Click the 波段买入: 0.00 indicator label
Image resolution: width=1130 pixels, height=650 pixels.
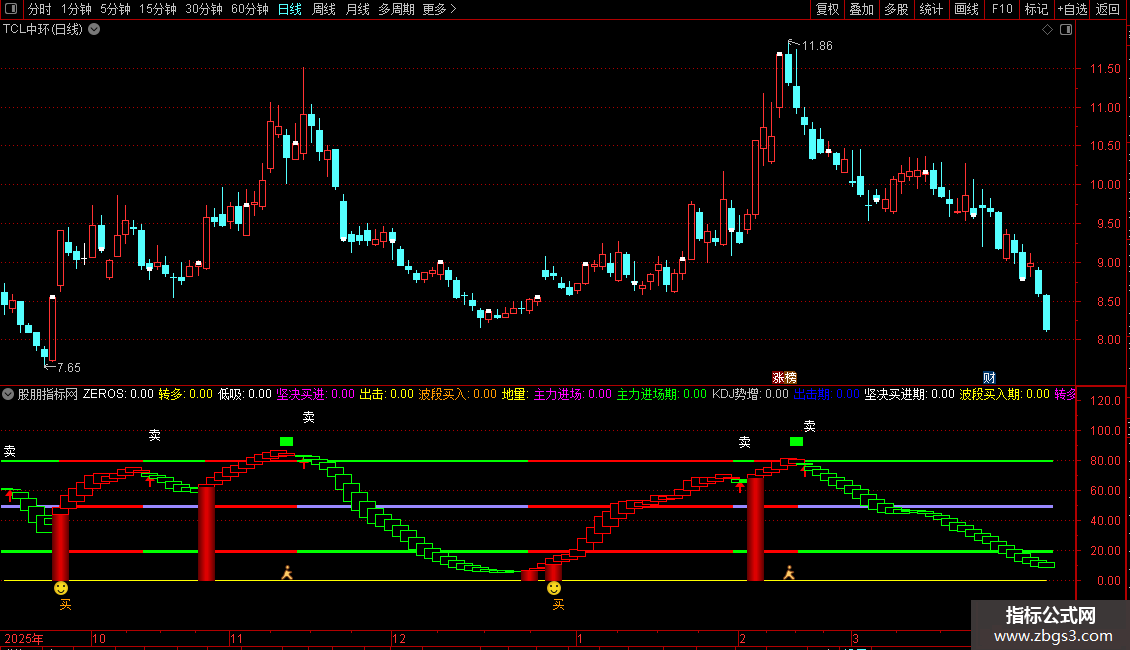[x=458, y=394]
